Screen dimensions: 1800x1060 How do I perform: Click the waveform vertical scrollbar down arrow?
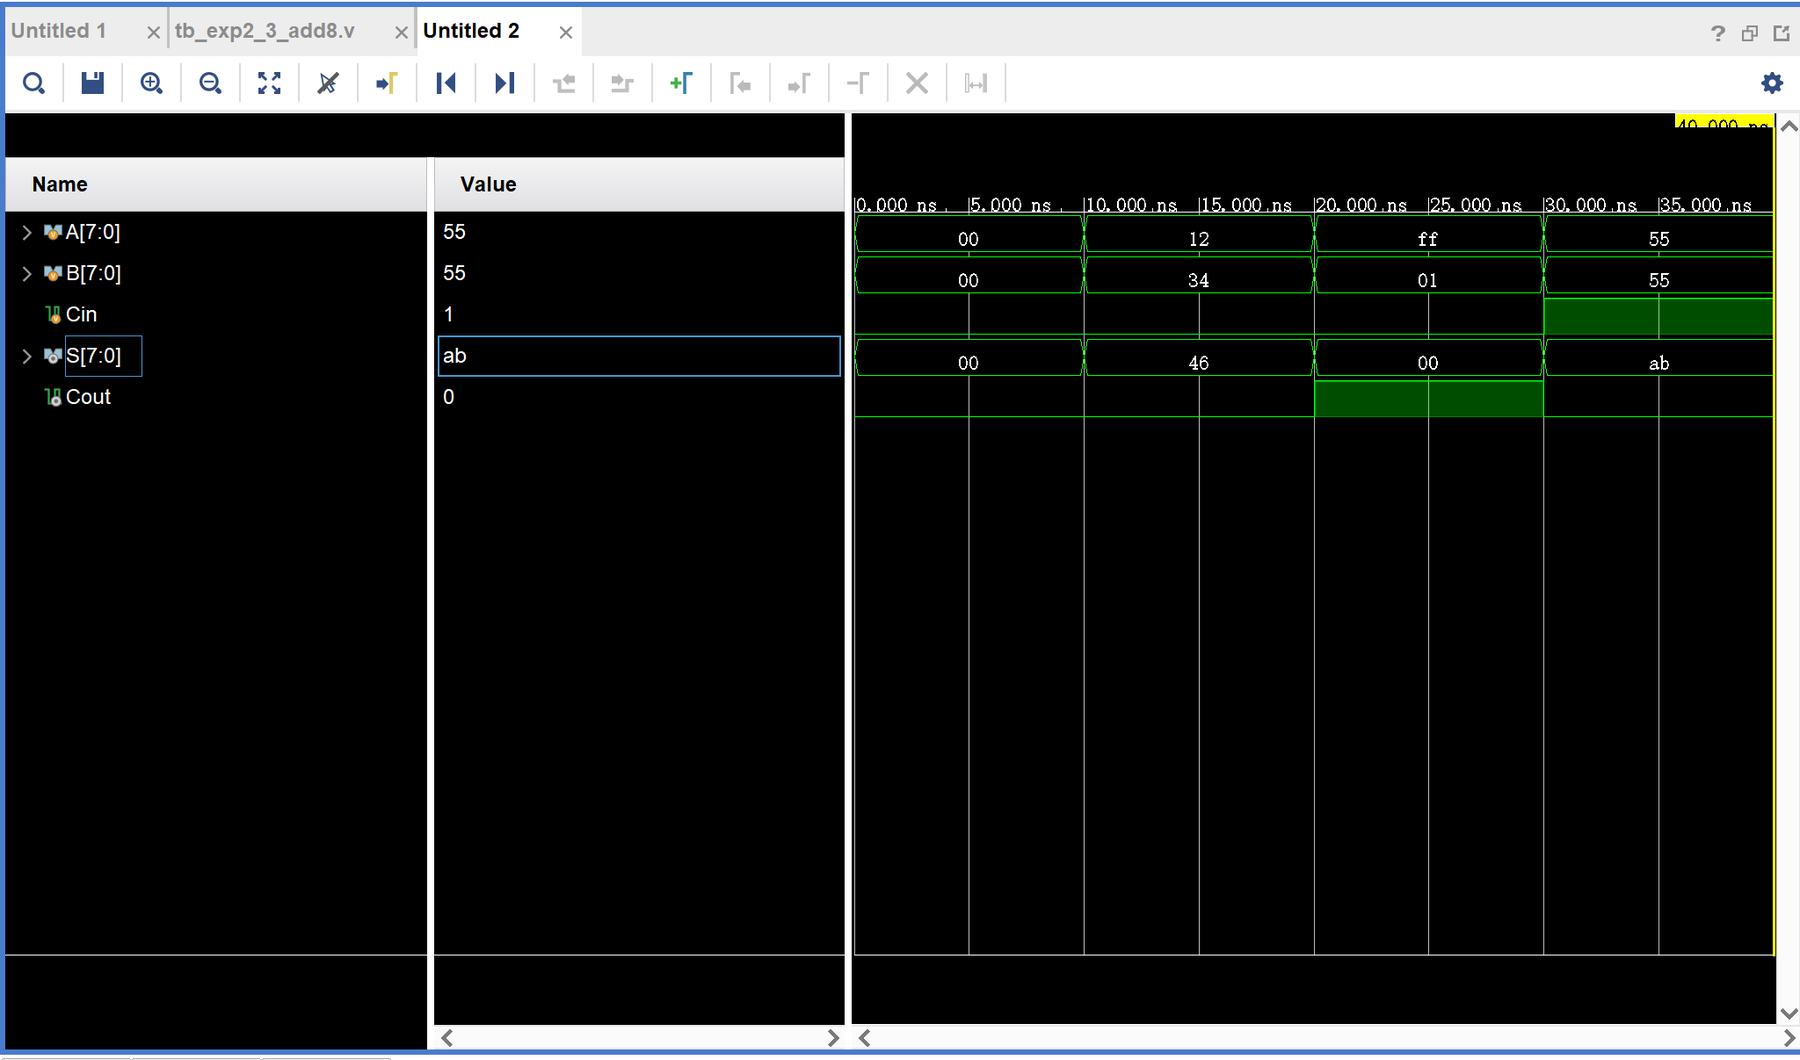[1789, 1013]
